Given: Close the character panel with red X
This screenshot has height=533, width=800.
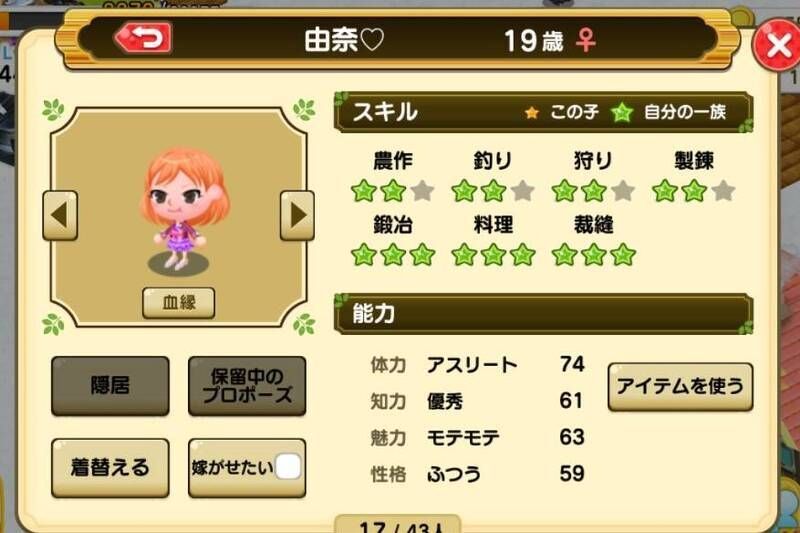Looking at the screenshot, I should (x=777, y=45).
